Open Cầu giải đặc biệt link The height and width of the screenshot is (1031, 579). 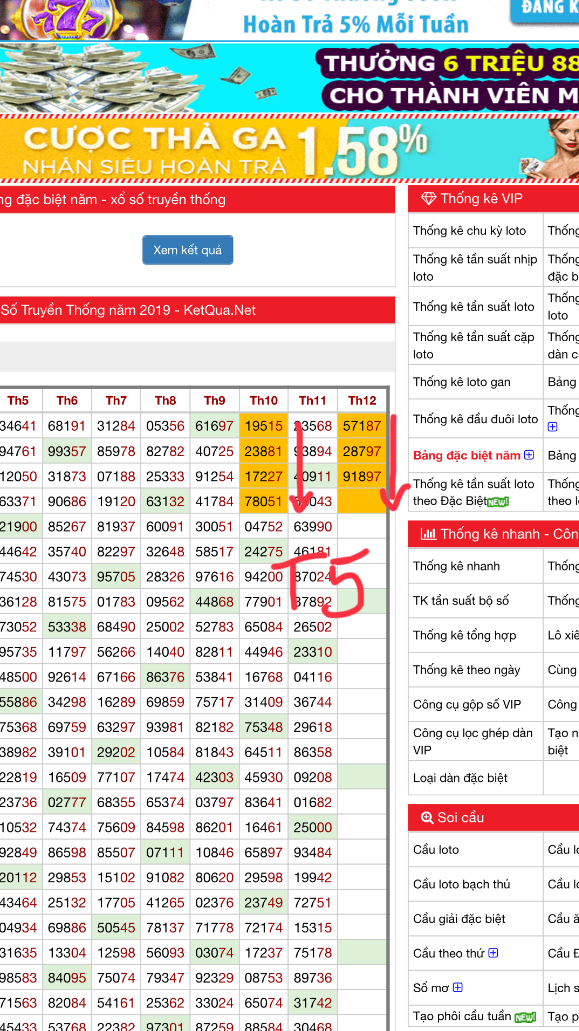[x=459, y=919]
